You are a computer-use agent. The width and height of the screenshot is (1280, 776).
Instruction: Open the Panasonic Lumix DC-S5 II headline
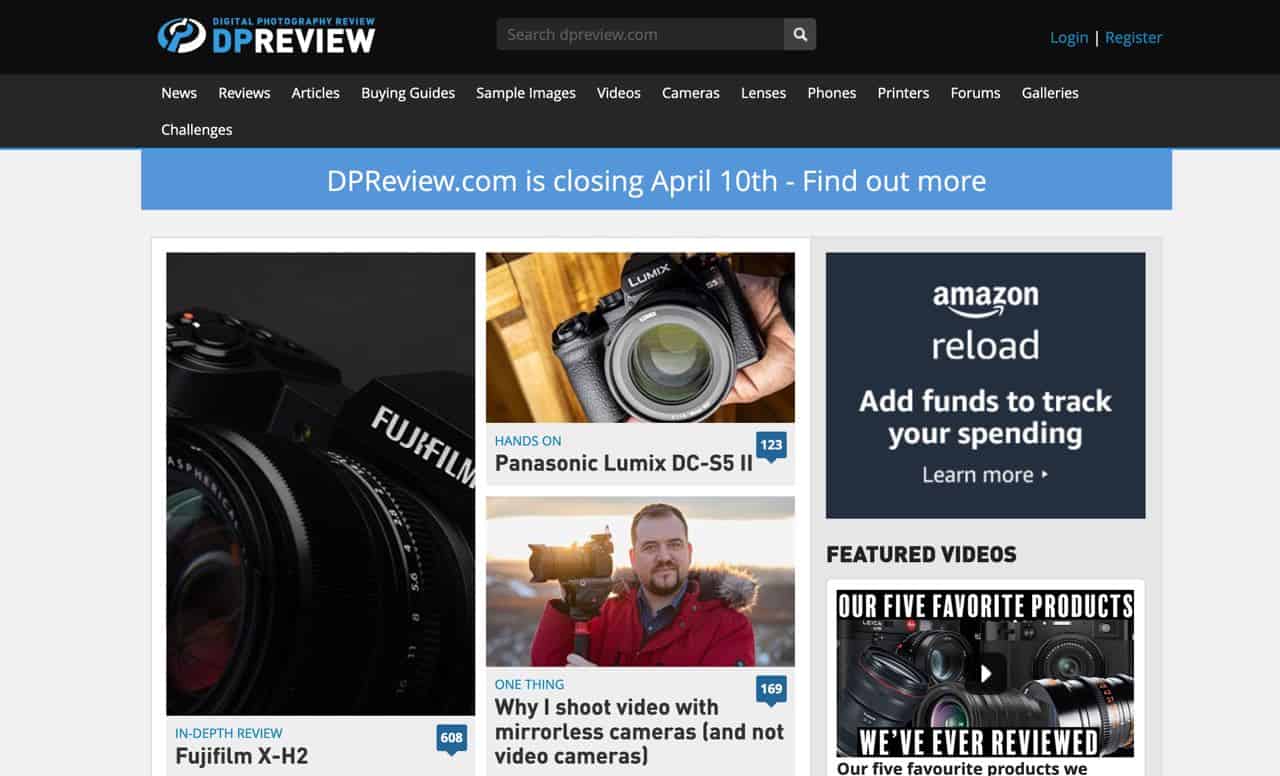[x=623, y=463]
